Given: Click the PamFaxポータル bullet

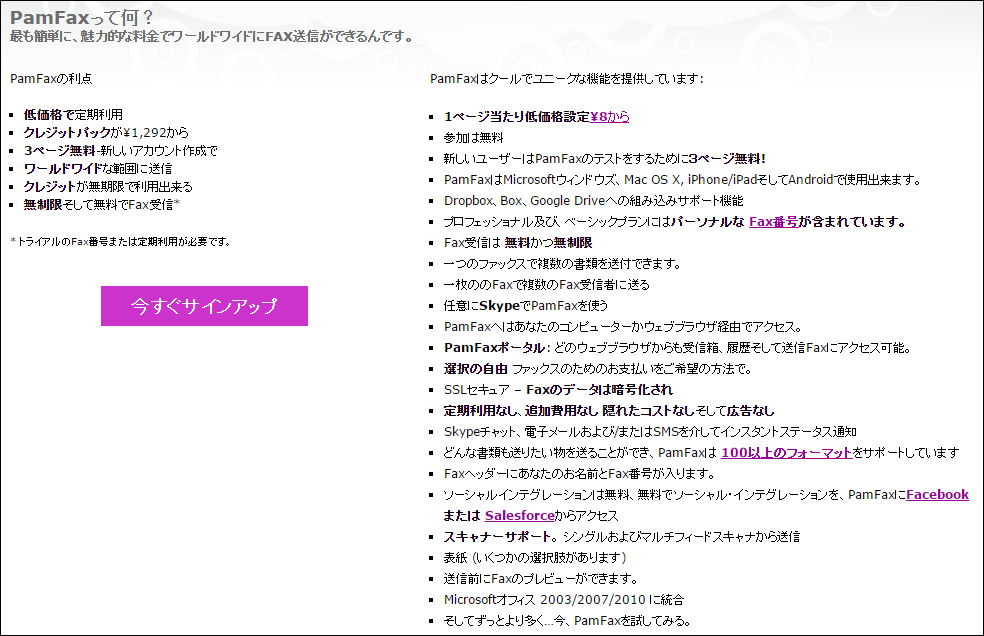Looking at the screenshot, I should pos(678,348).
